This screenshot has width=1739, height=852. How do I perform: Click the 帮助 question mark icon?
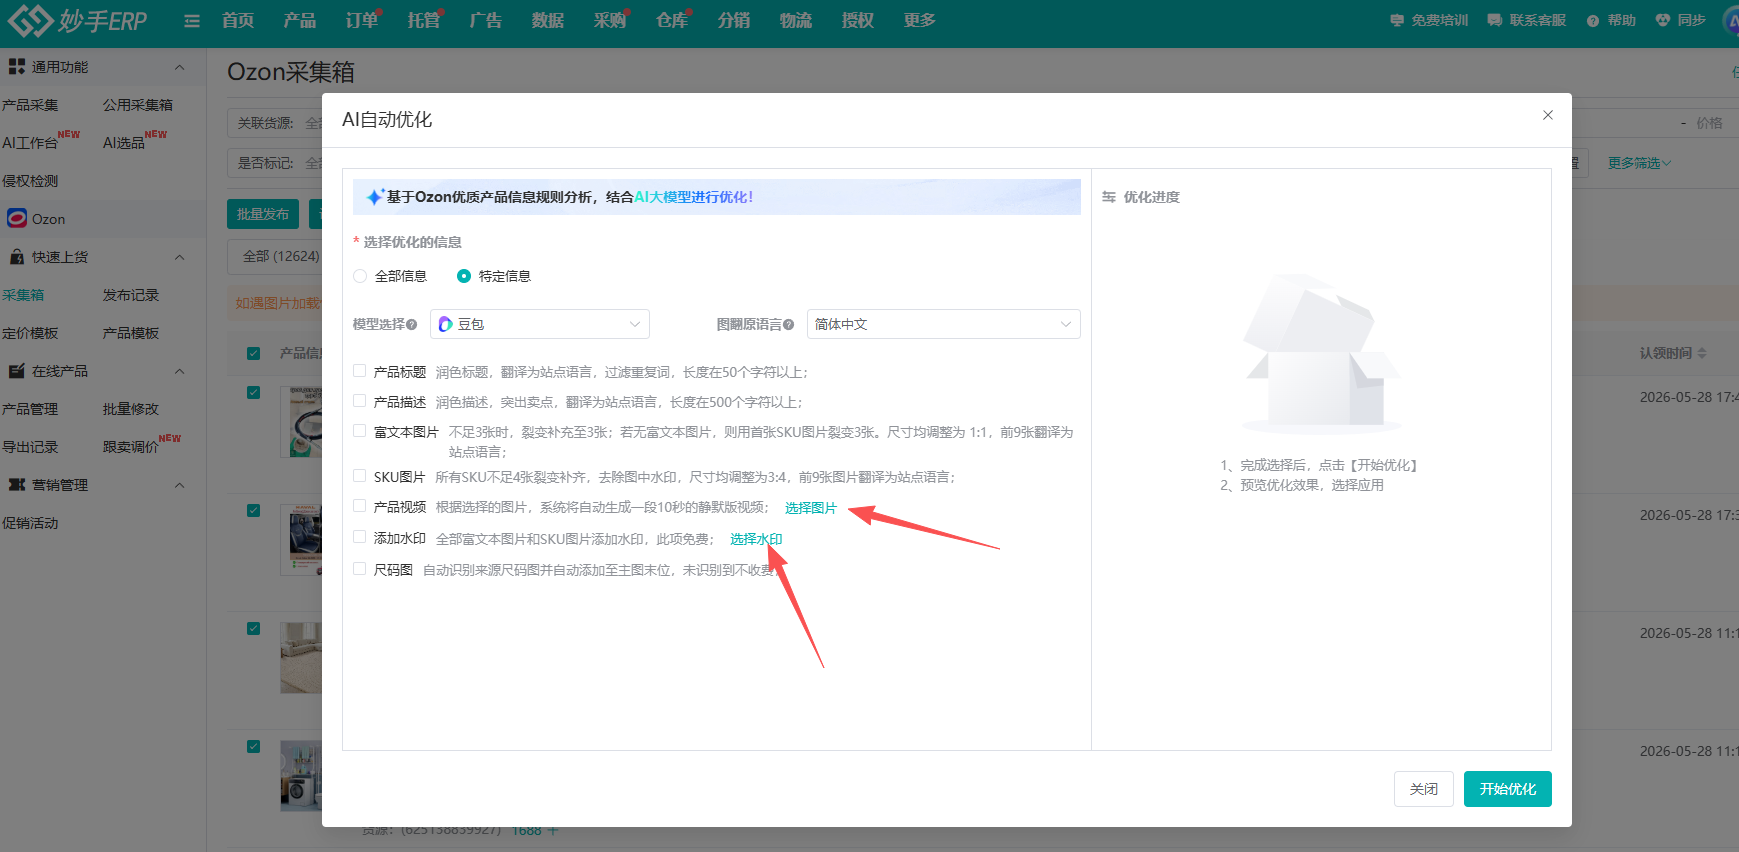tap(1593, 21)
